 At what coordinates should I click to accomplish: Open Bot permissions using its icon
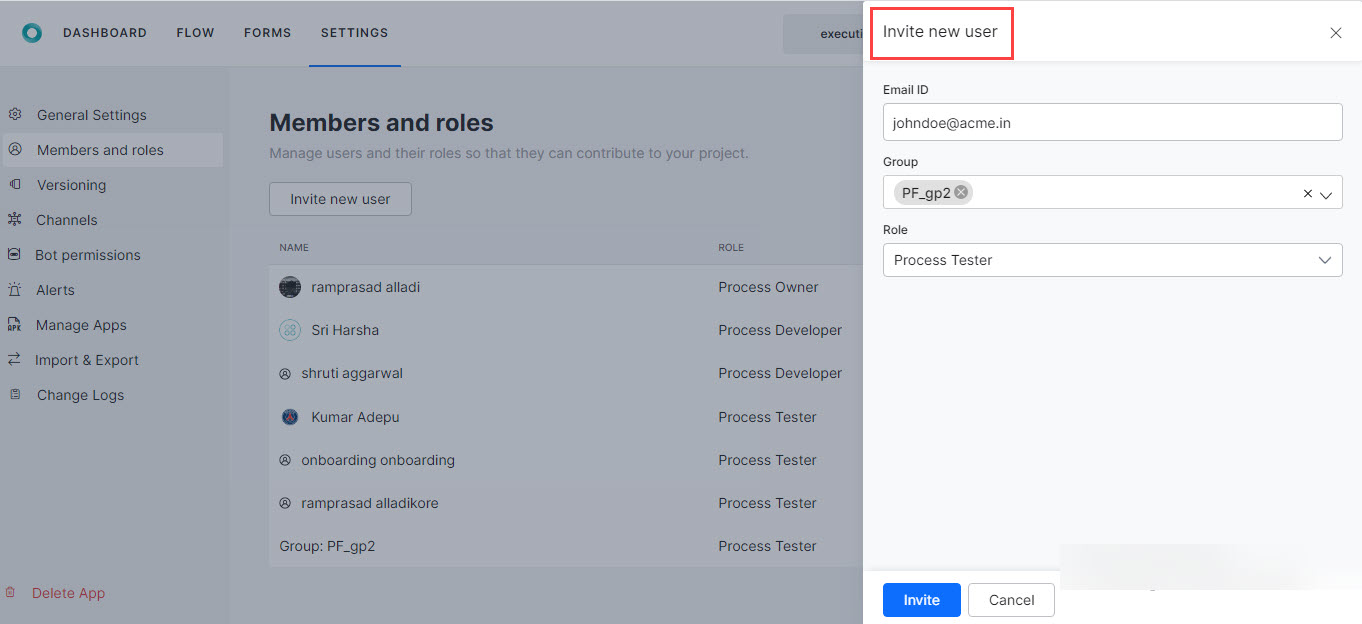pyautogui.click(x=15, y=255)
